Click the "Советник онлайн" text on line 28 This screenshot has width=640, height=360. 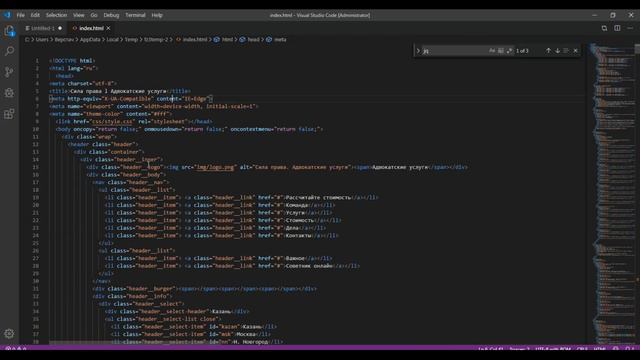point(309,266)
